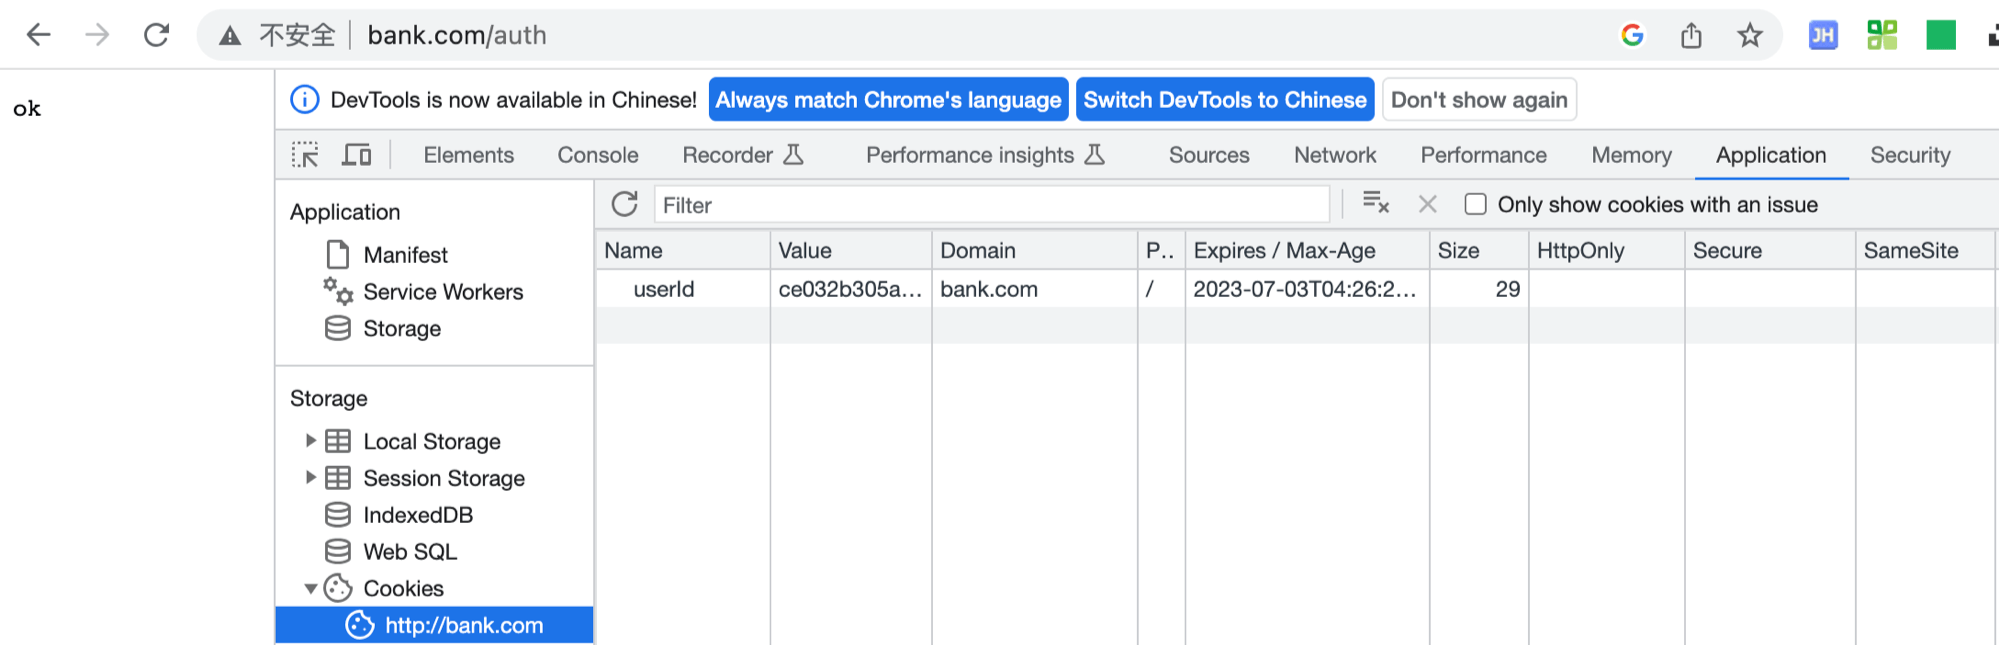Refresh the cookies table
Image resolution: width=1999 pixels, height=645 pixels.
(x=625, y=204)
